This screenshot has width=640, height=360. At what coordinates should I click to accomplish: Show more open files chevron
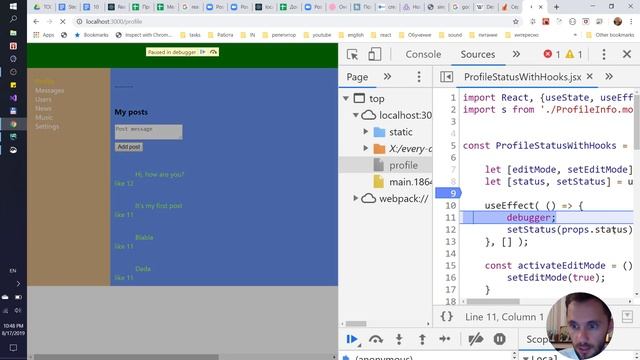(609, 76)
